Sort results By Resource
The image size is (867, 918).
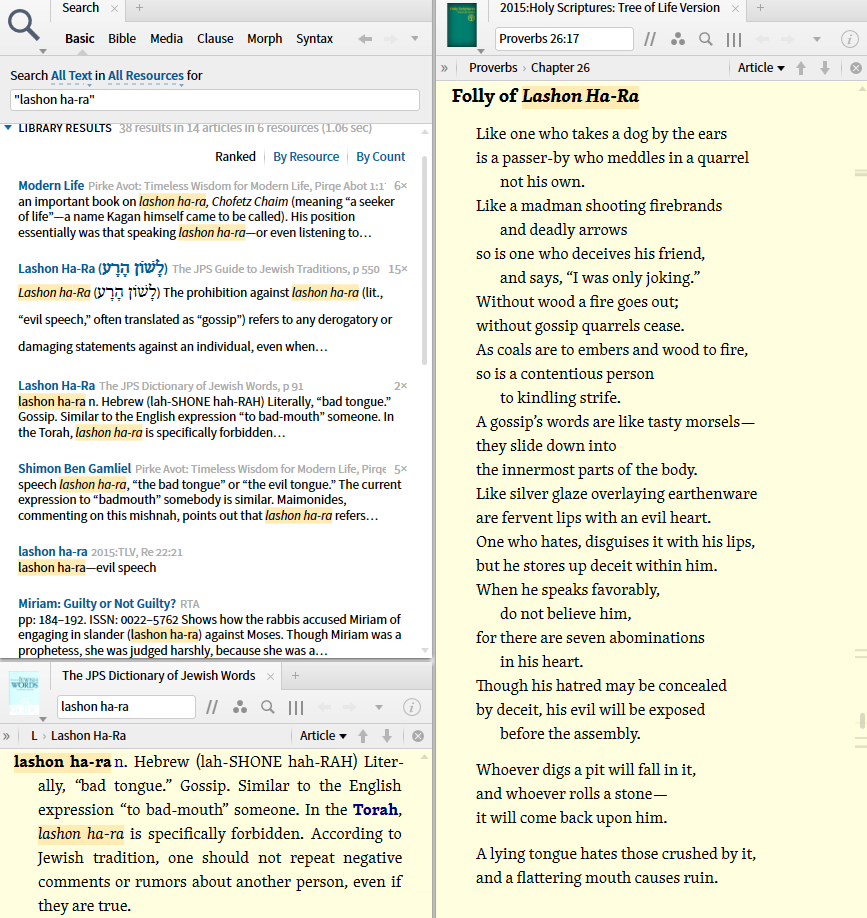[x=306, y=157]
